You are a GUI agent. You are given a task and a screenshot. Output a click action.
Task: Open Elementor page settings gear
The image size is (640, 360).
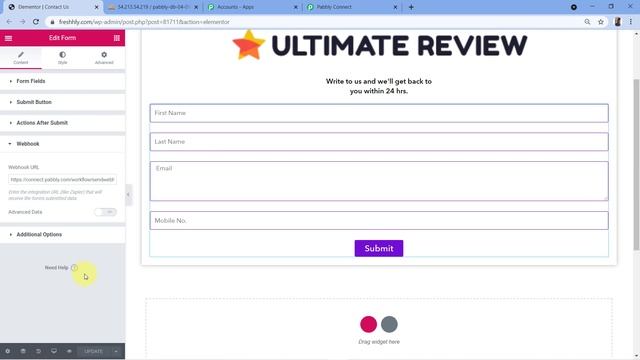[x=7, y=351]
